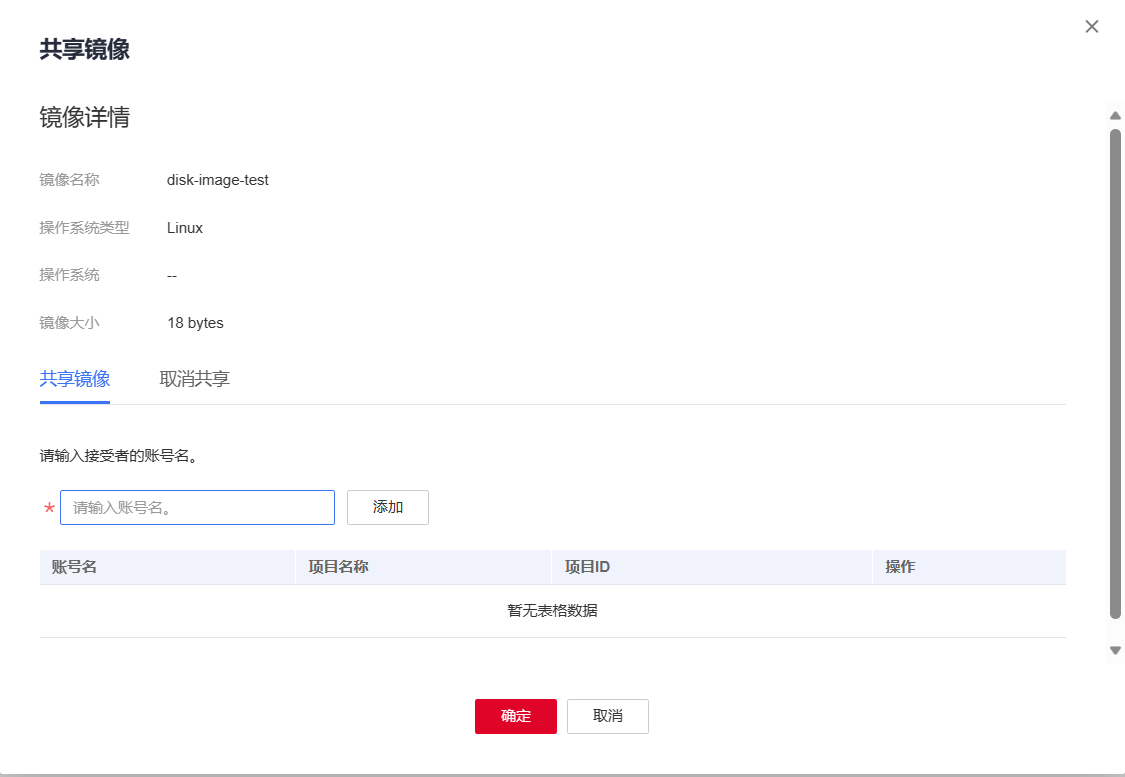Image resolution: width=1125 pixels, height=777 pixels.
Task: Click the 暂无表格数据 empty table message
Action: 552,611
